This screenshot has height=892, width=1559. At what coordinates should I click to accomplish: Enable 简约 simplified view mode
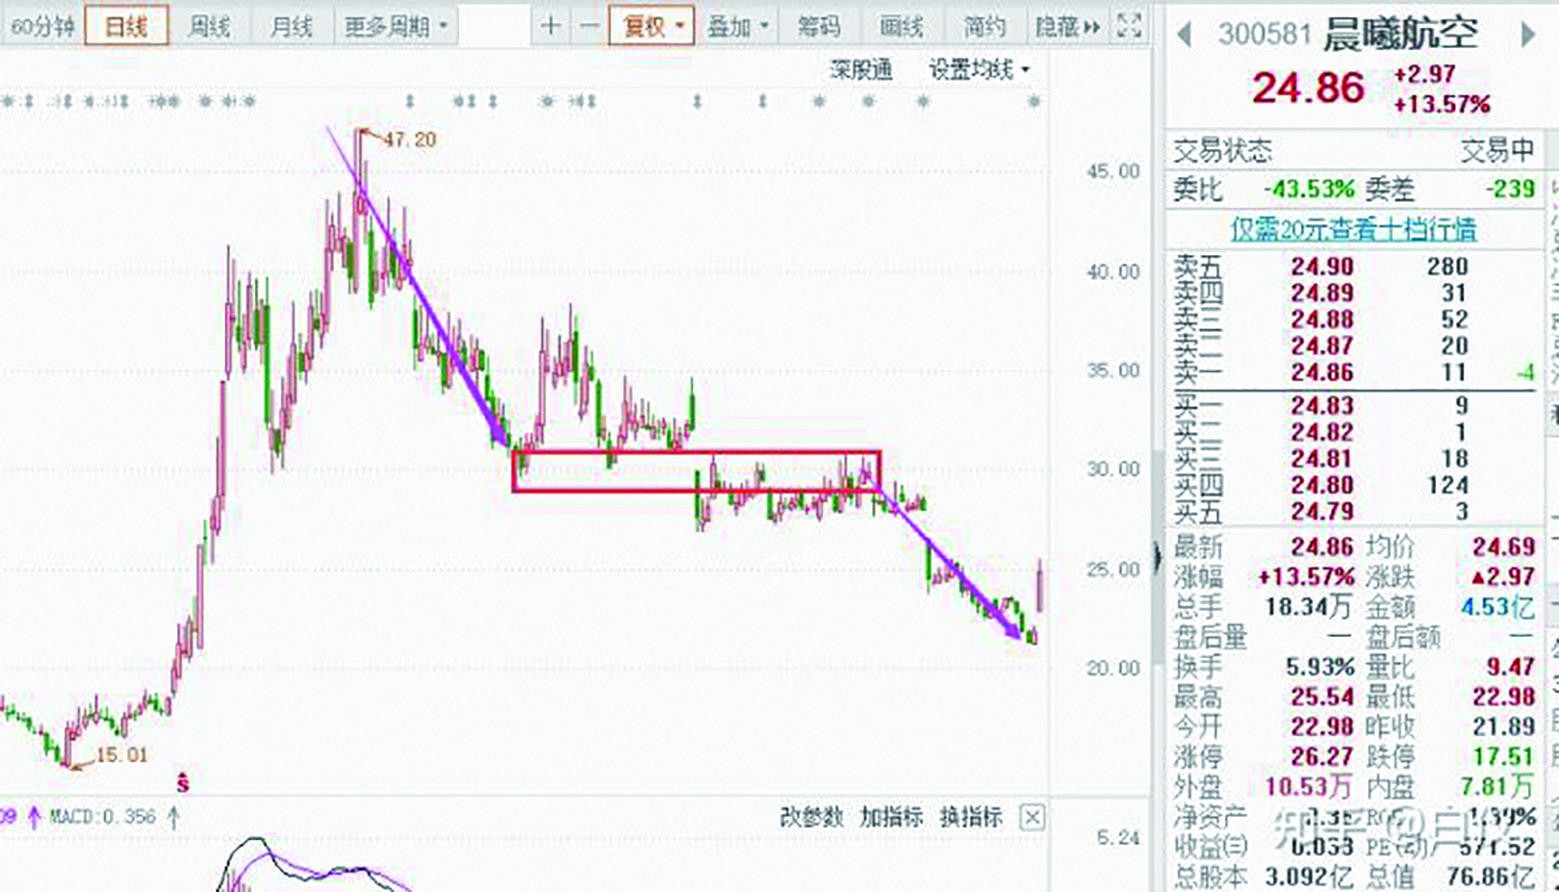(984, 26)
